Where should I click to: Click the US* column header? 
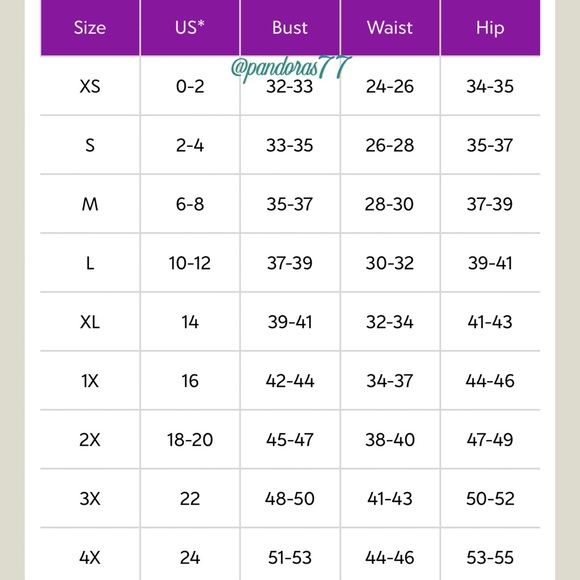coord(190,28)
